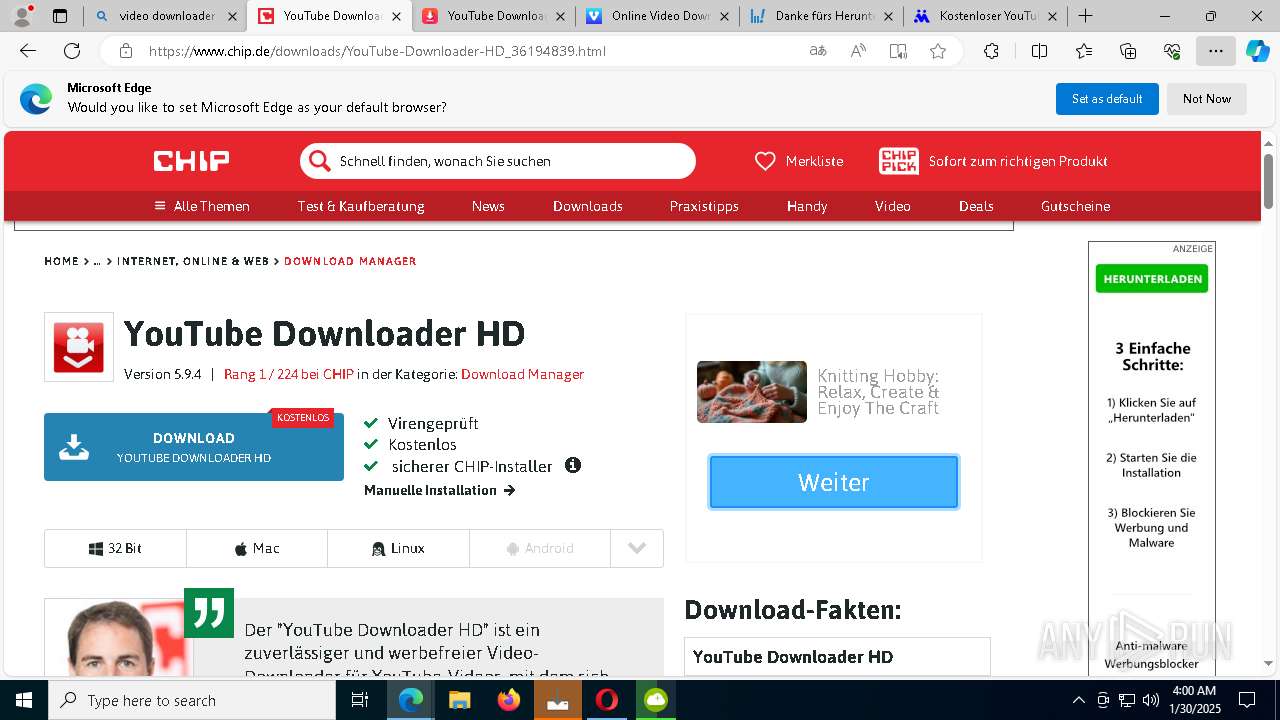The width and height of the screenshot is (1280, 720).
Task: Open browser essentials heart icon
Action: click(1172, 51)
